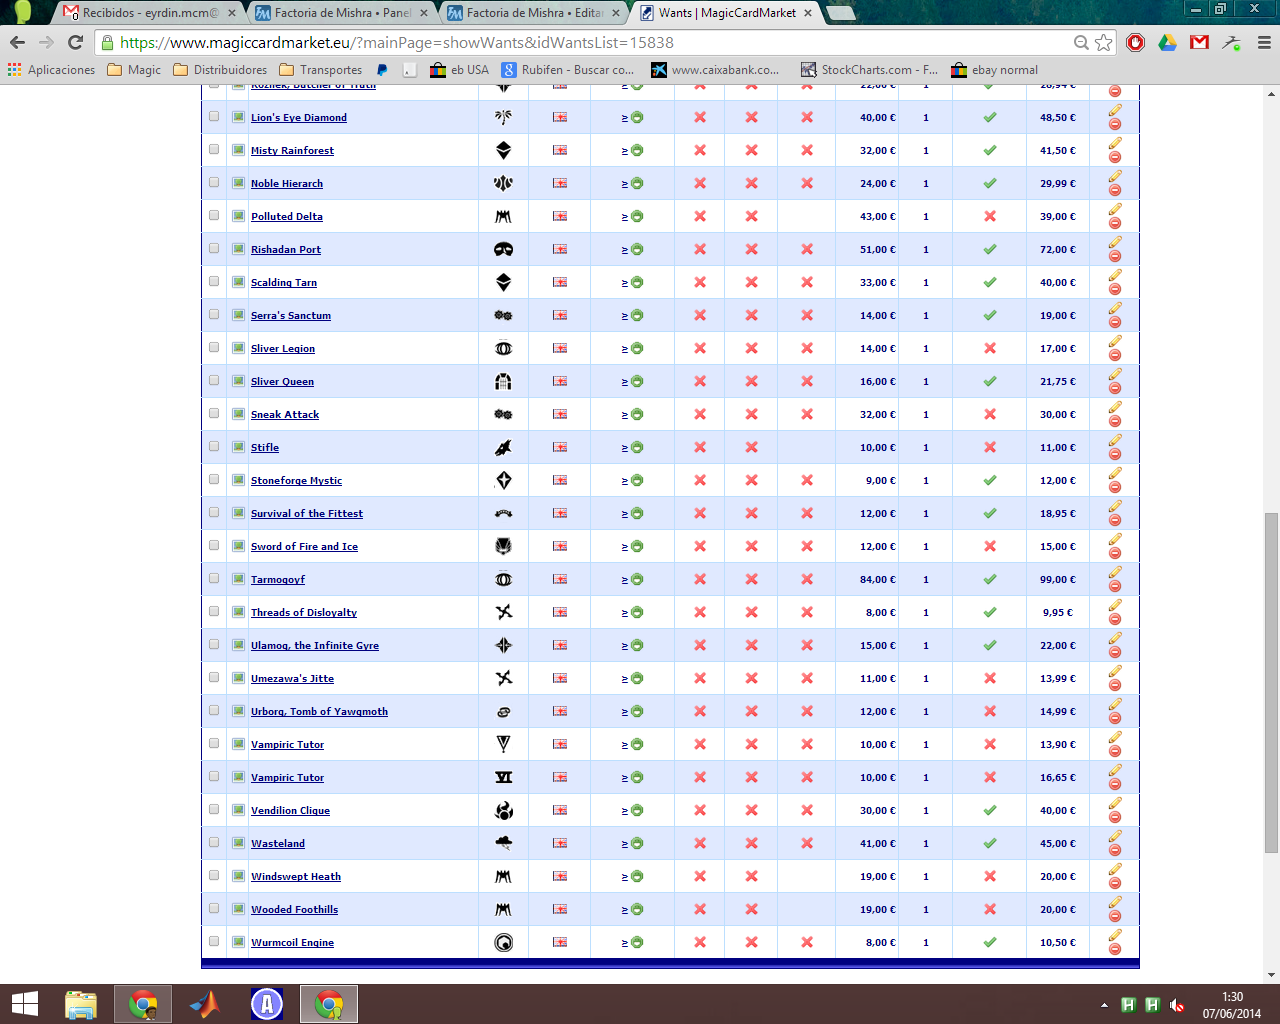Check the Stoneforge Mystic checkbox
The height and width of the screenshot is (1024, 1280).
(x=214, y=479)
